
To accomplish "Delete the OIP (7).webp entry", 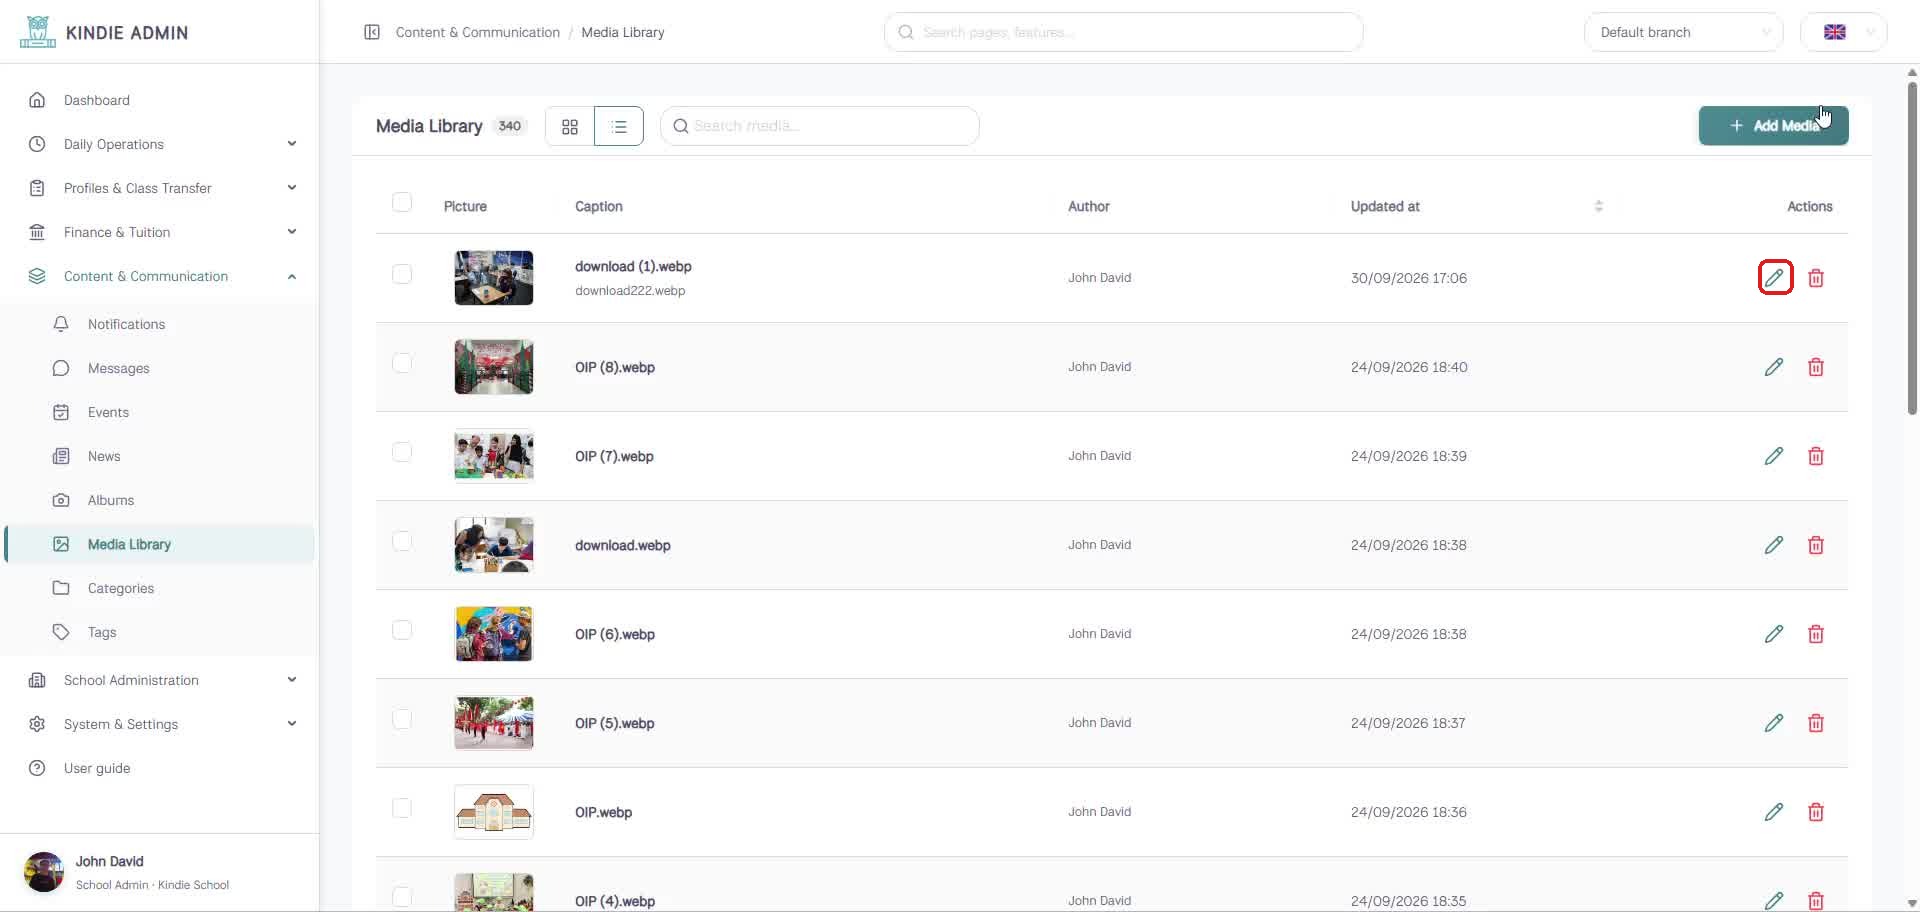I will tap(1816, 456).
